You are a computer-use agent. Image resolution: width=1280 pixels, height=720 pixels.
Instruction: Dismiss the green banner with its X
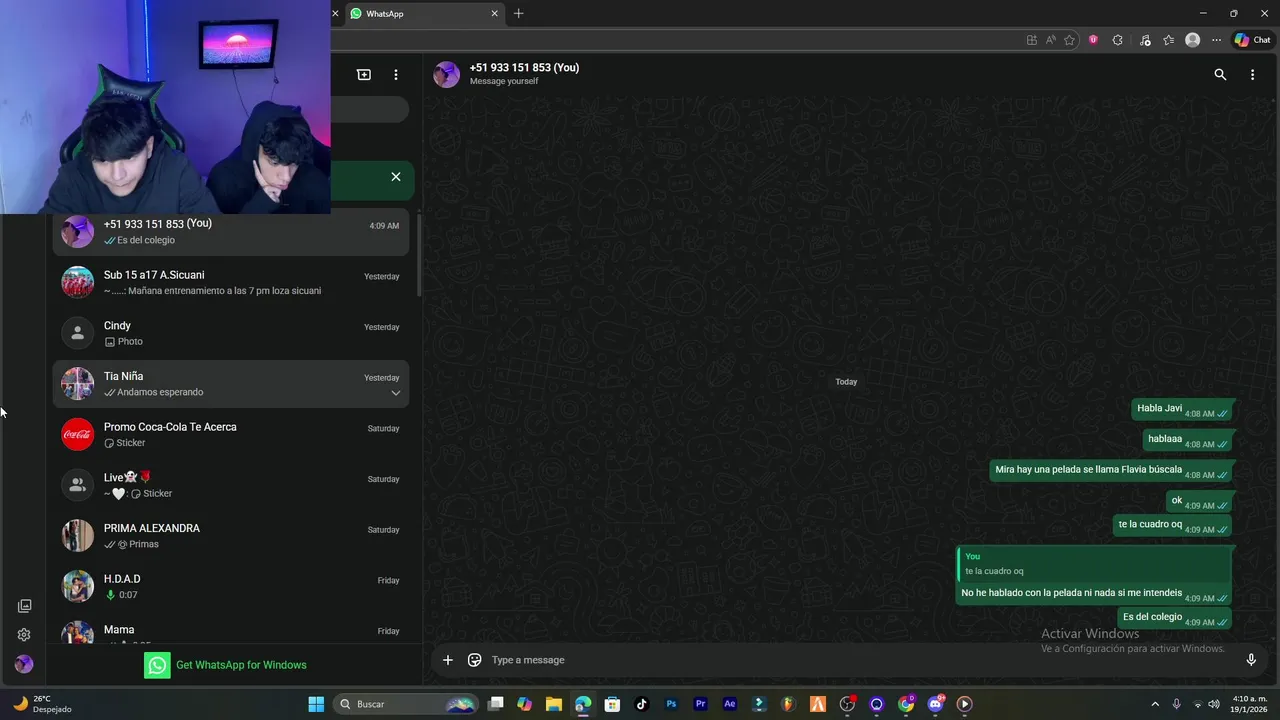(x=396, y=177)
